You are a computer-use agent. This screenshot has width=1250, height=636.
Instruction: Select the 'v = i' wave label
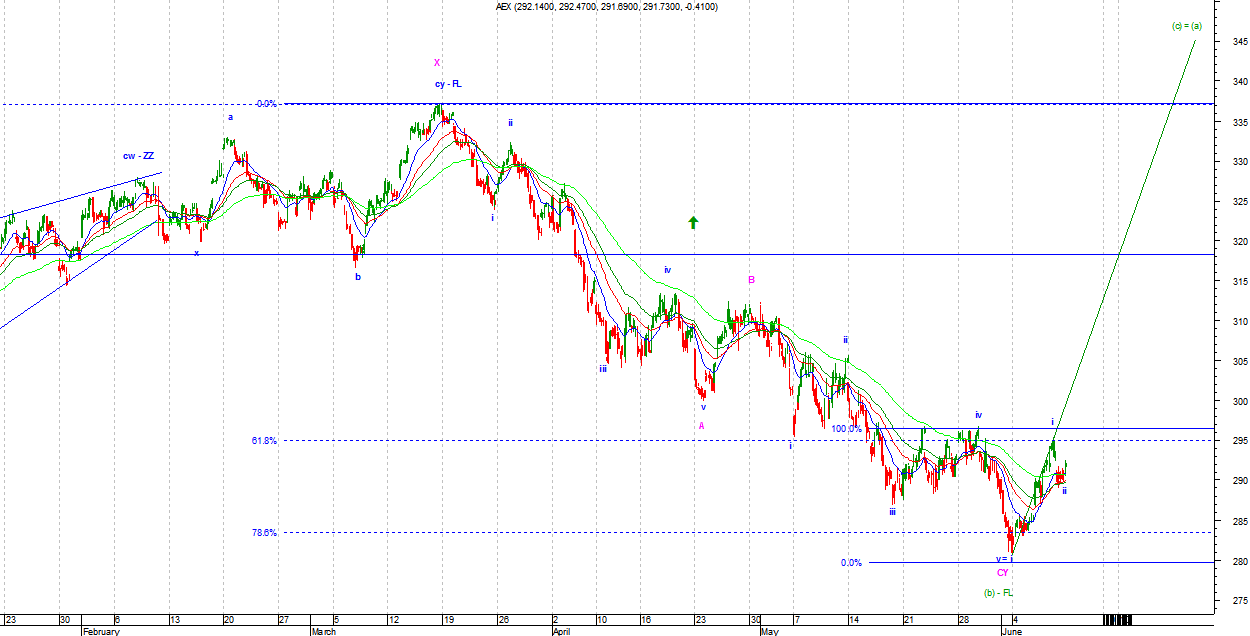1004,559
